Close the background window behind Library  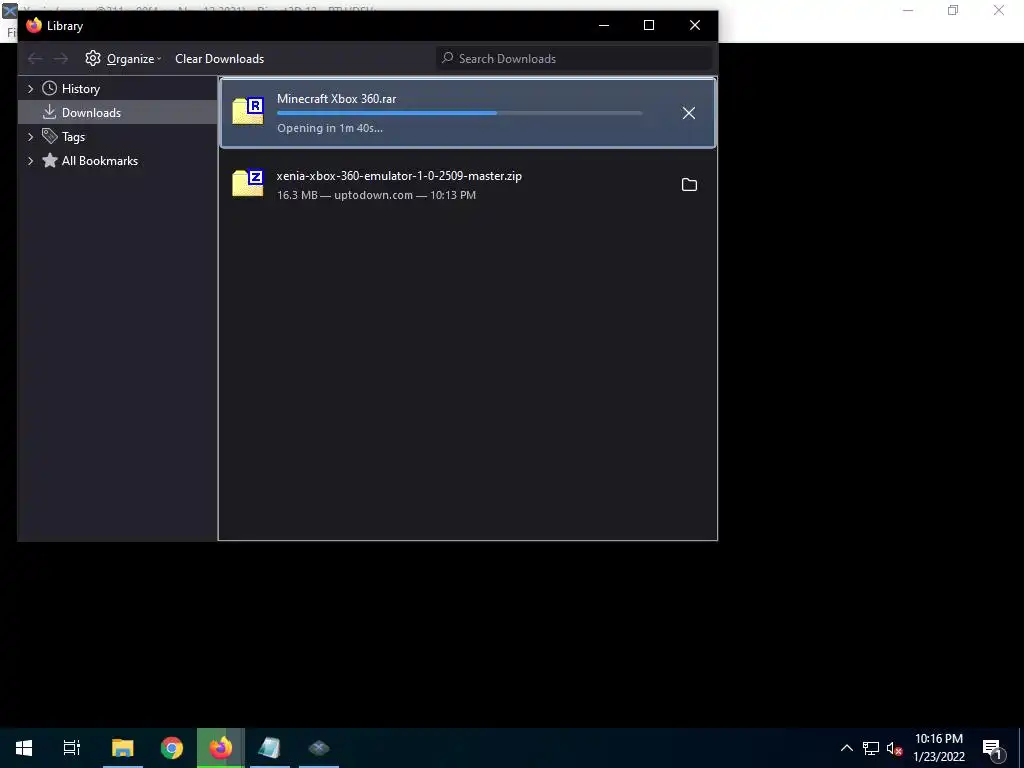click(999, 10)
